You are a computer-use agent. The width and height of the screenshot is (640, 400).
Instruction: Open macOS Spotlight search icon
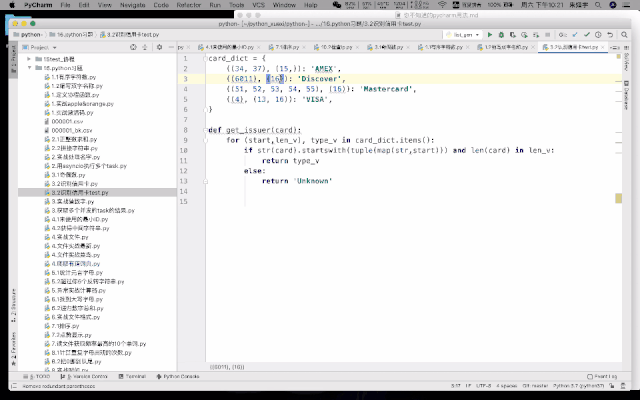598,5
